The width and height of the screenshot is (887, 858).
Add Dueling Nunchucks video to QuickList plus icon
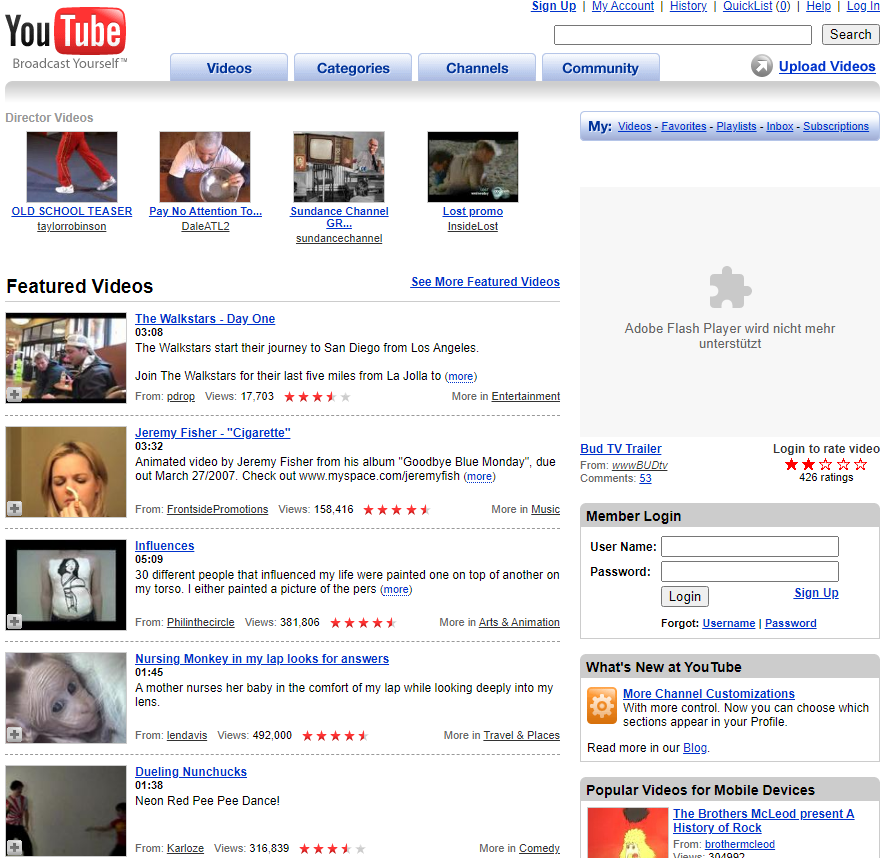(x=14, y=847)
